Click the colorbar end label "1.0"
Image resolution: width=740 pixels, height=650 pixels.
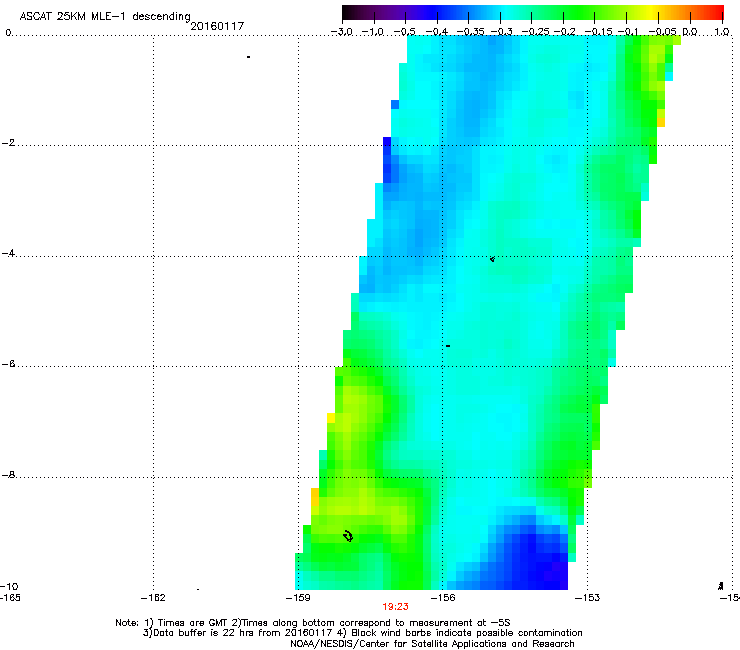click(x=722, y=32)
